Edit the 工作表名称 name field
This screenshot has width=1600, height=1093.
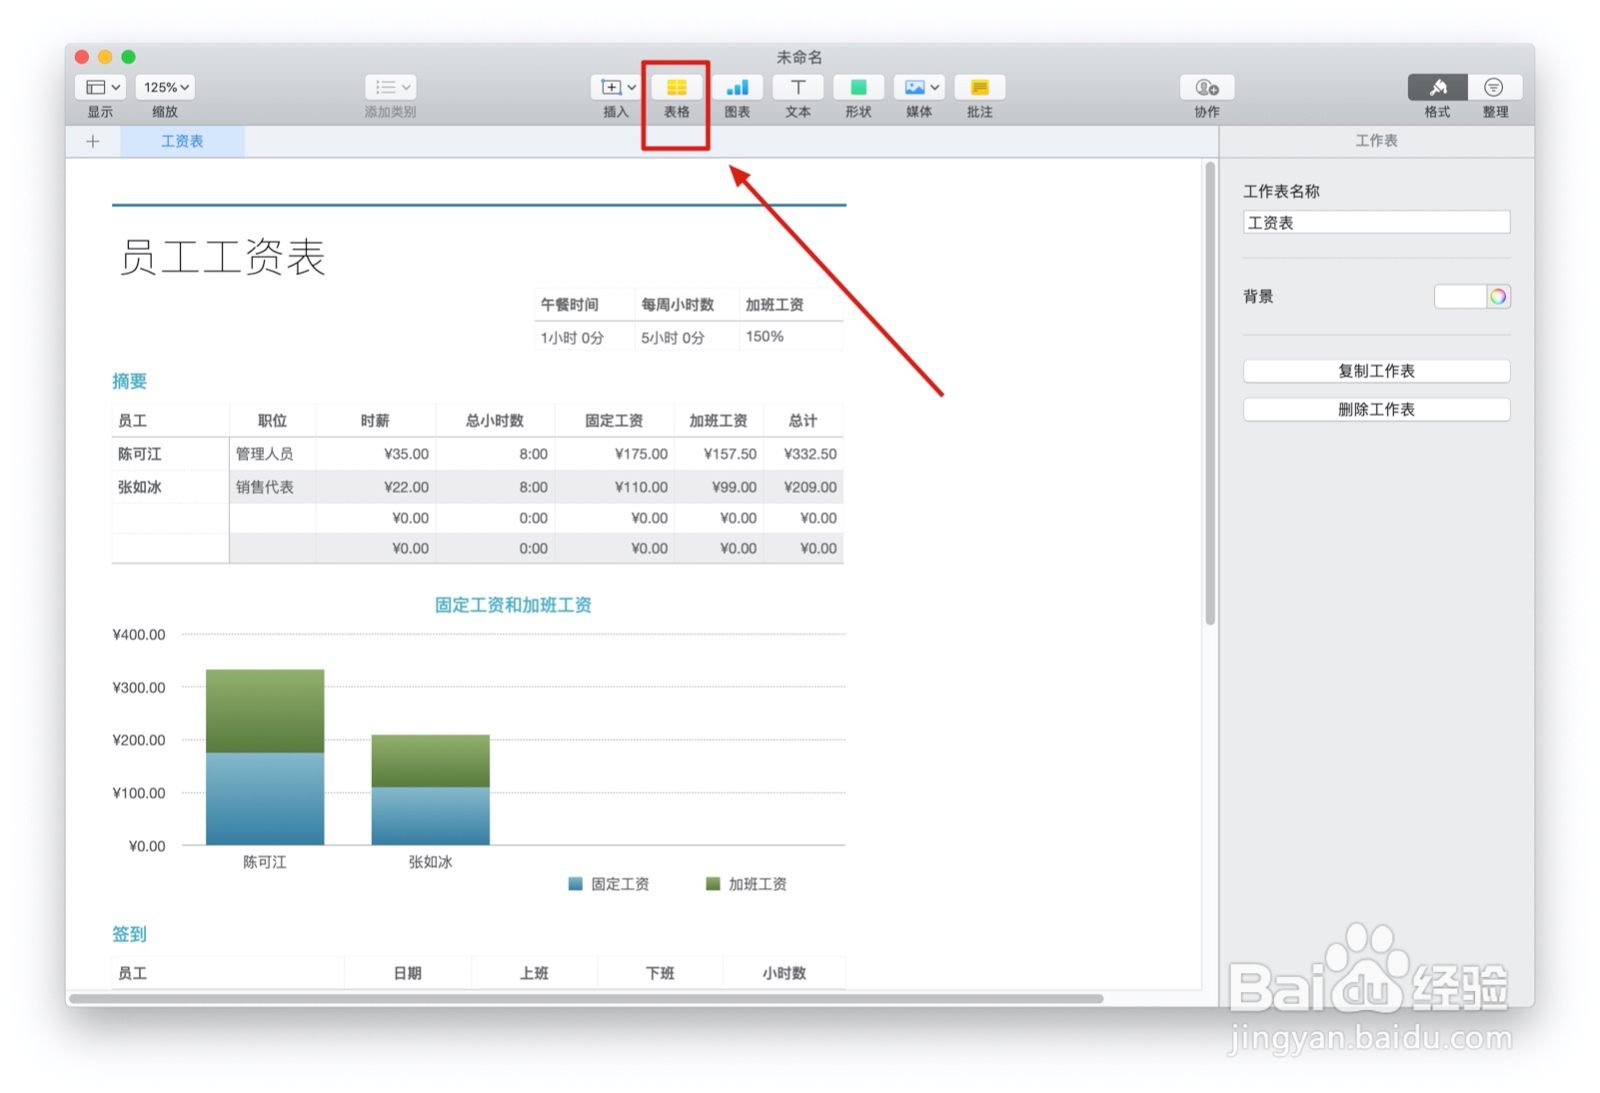click(1376, 222)
